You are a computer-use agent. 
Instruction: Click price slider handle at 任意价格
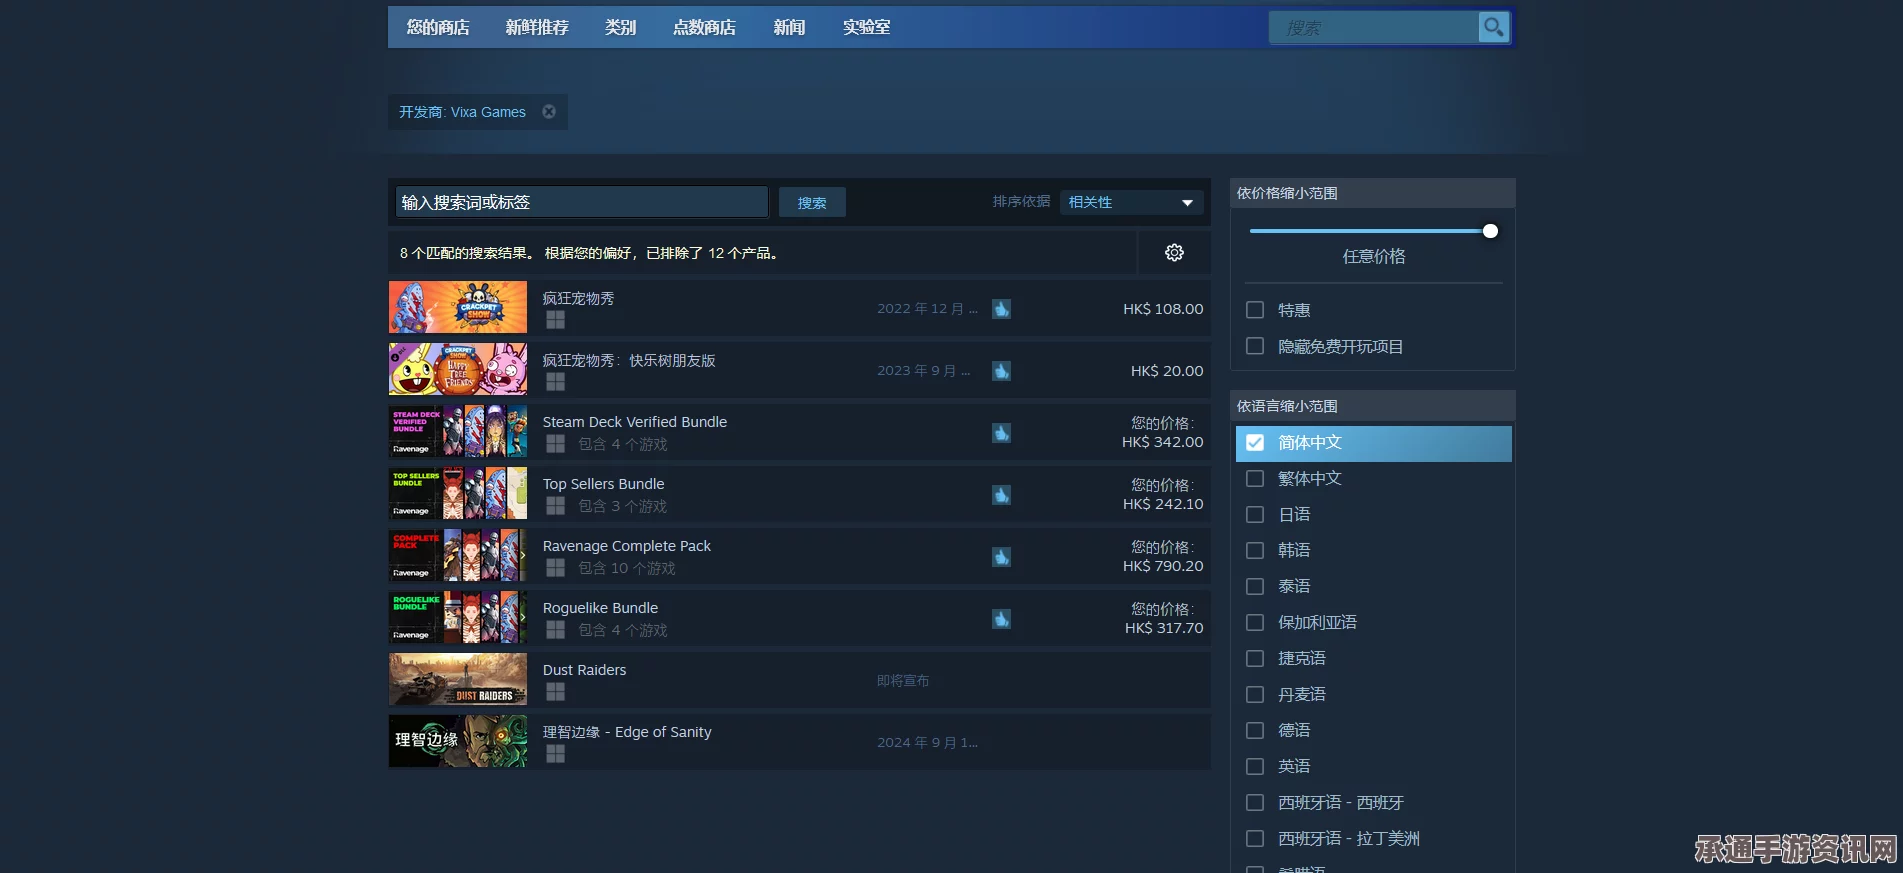tap(1490, 231)
